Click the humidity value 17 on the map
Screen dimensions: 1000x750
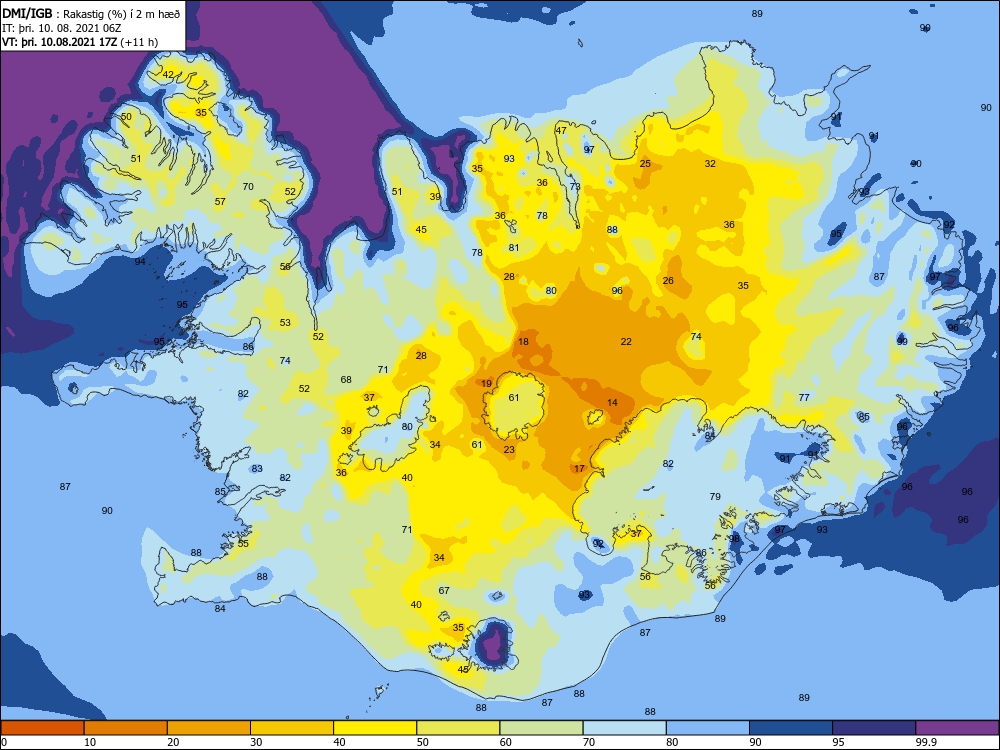click(579, 469)
